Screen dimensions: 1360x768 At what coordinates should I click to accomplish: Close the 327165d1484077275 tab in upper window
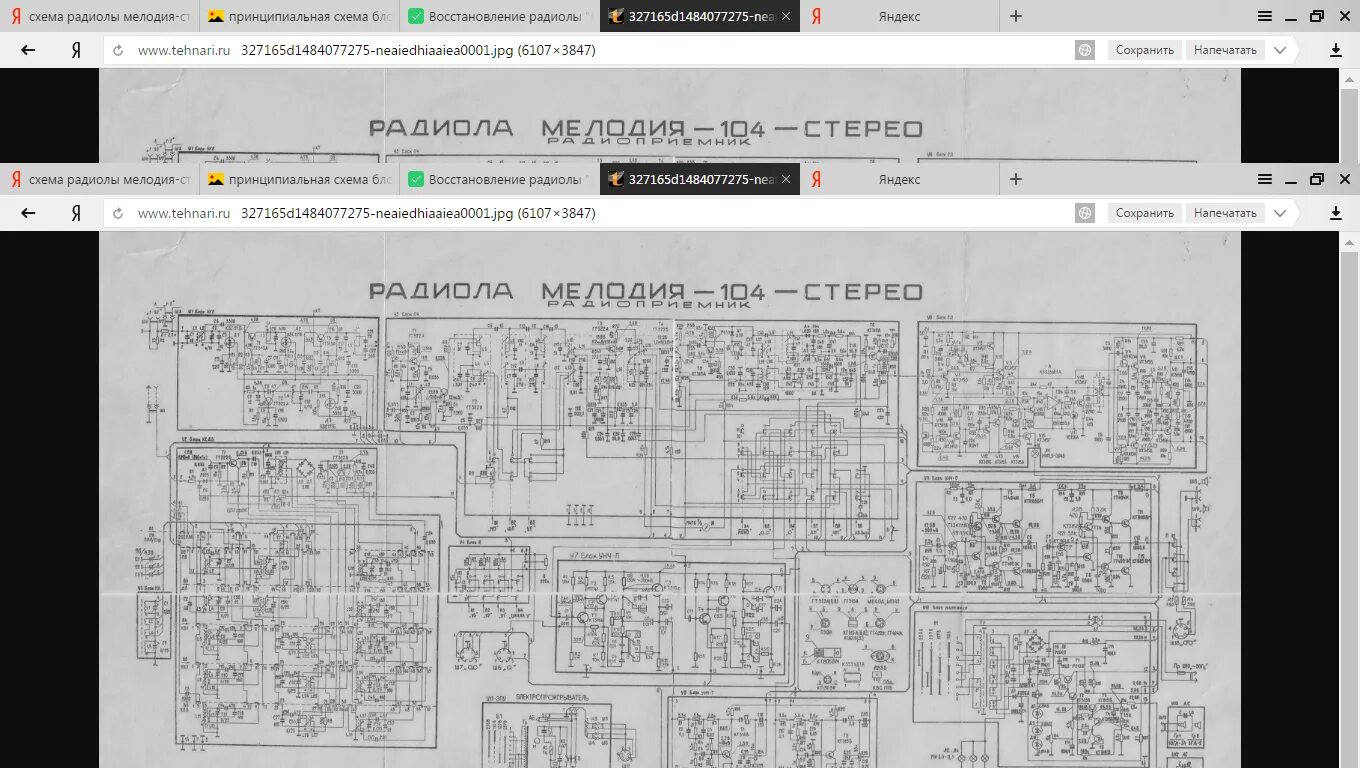coord(786,16)
